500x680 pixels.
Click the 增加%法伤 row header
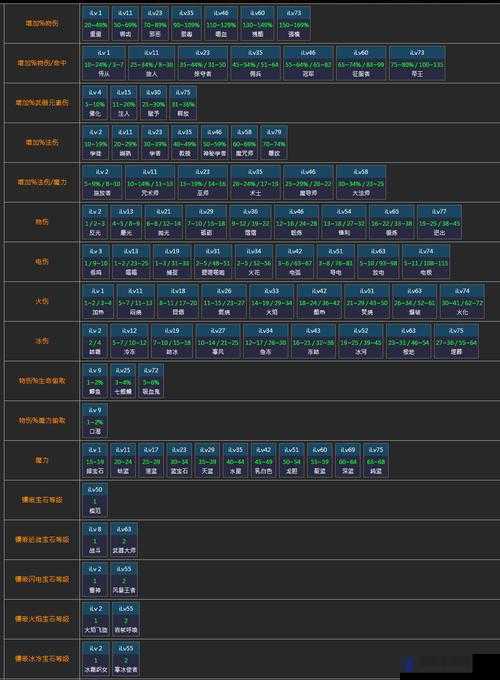[42, 143]
